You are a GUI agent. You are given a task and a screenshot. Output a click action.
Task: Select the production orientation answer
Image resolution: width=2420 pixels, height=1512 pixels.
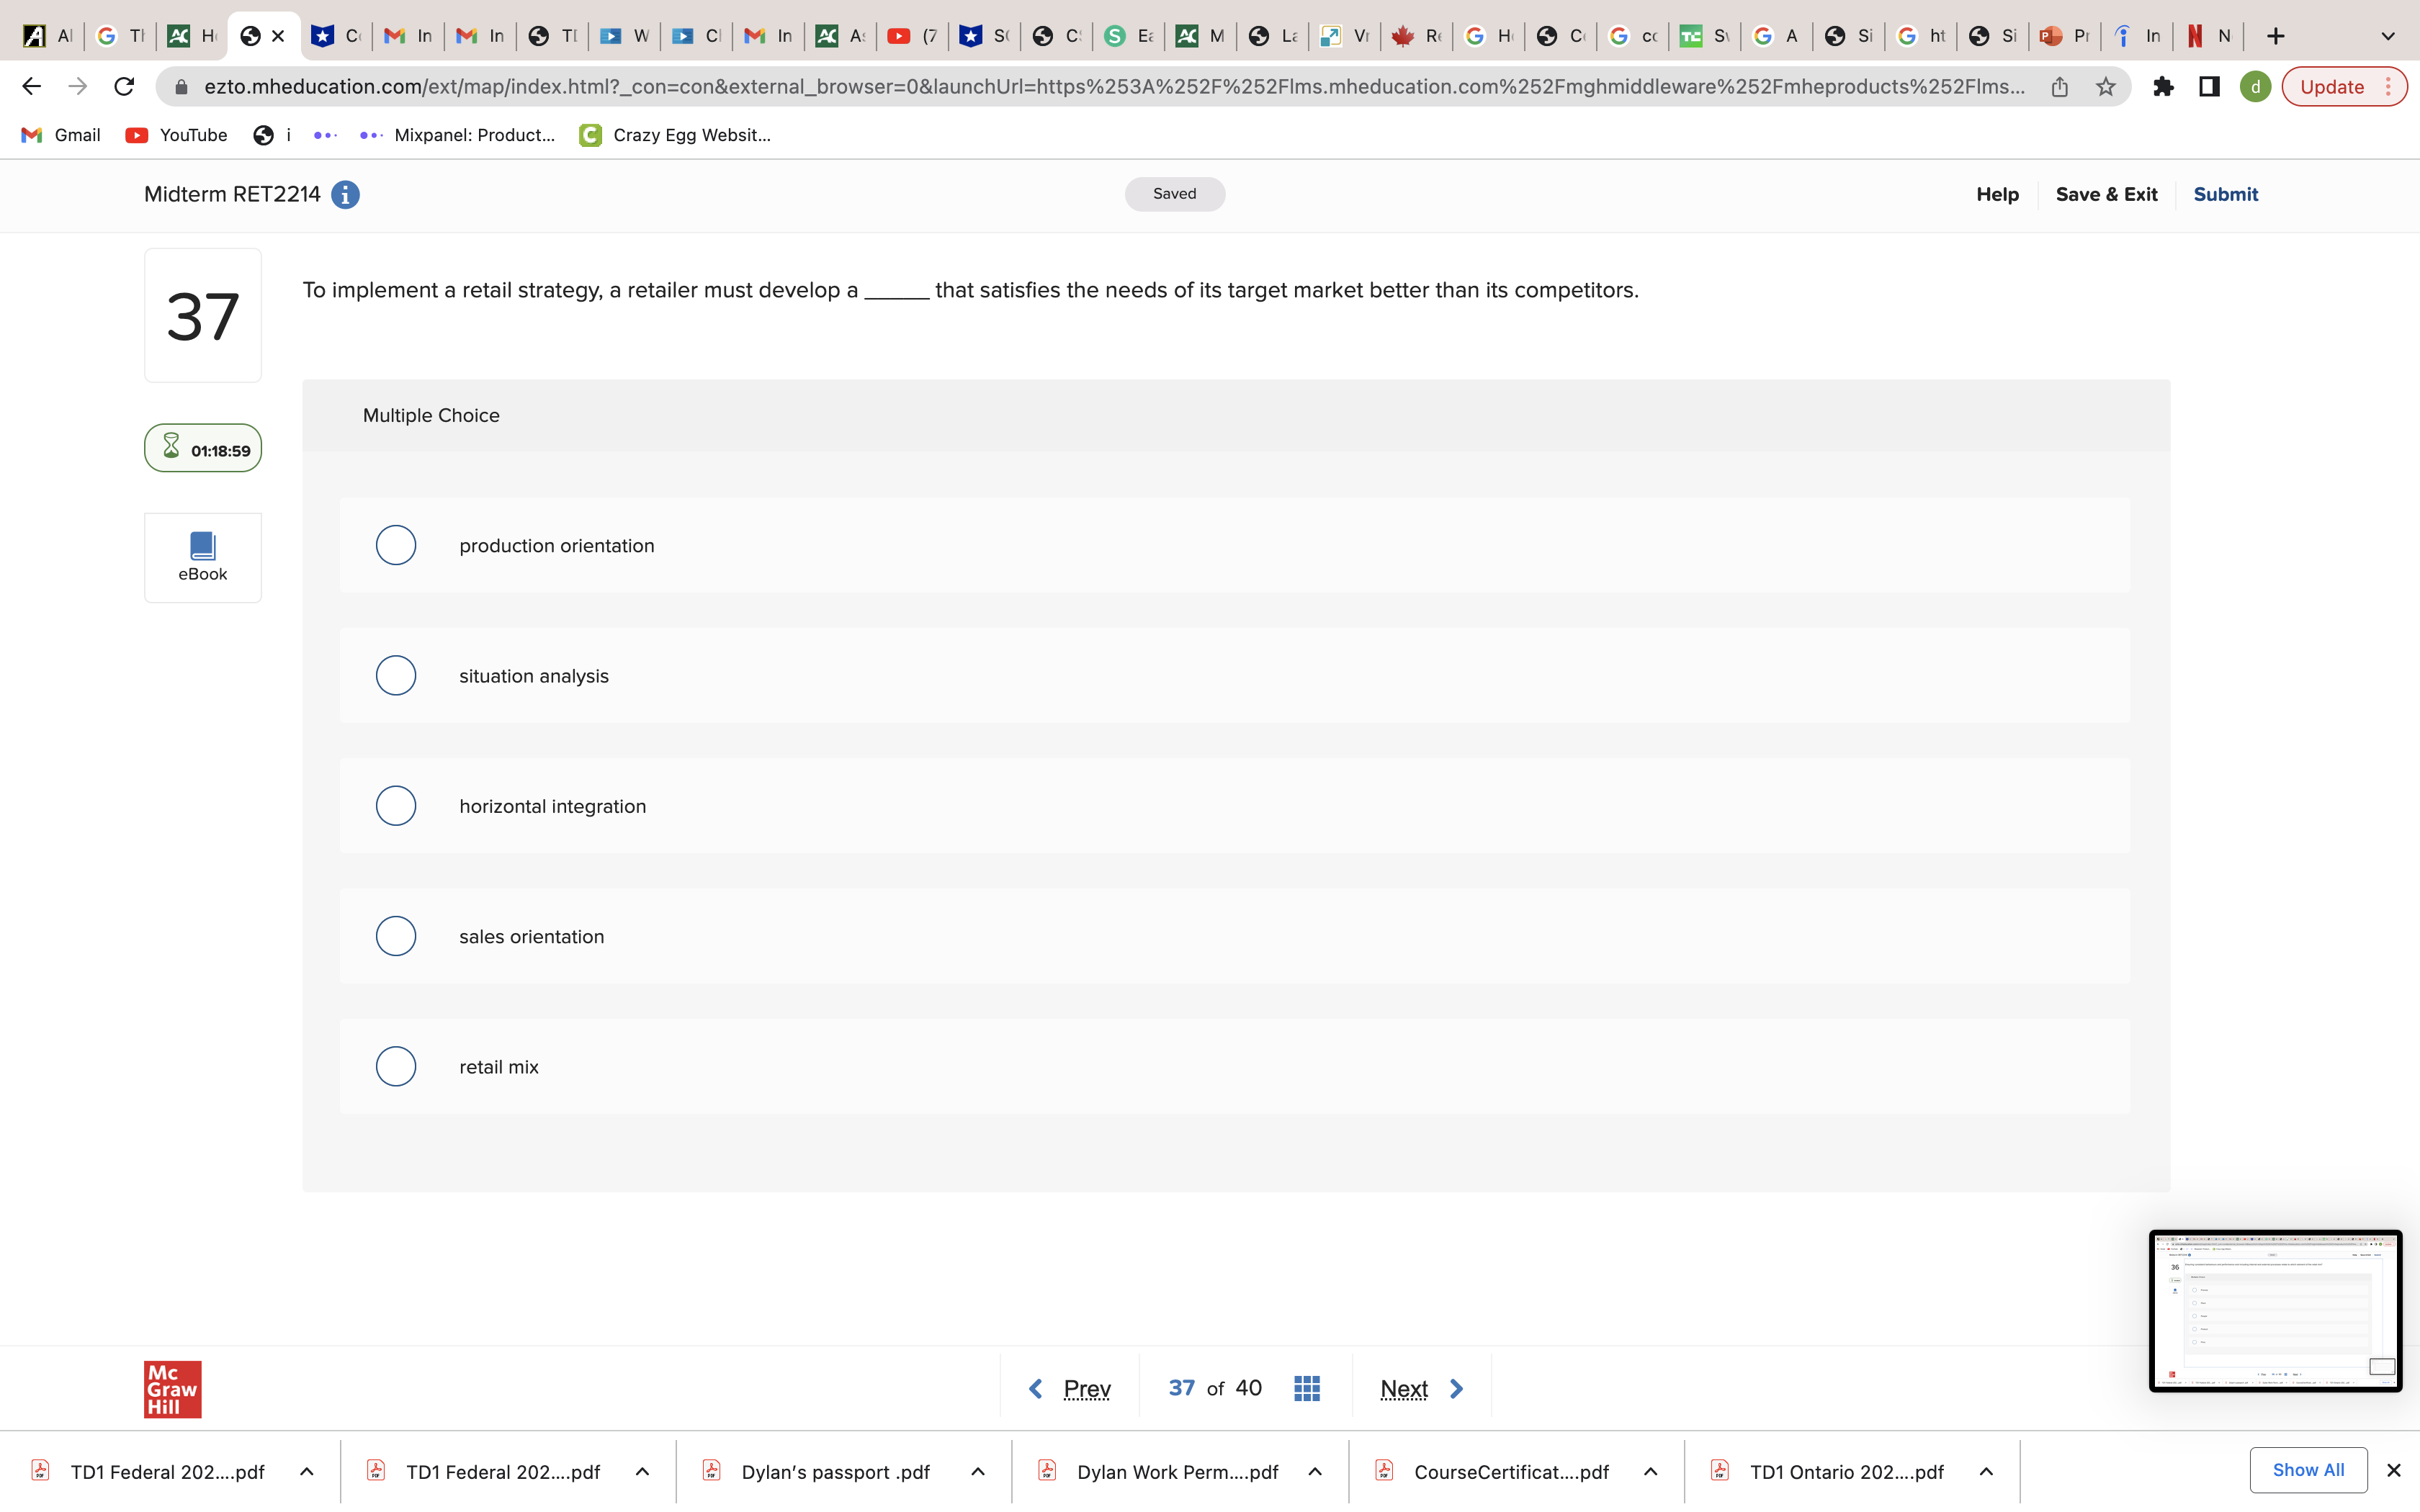(395, 545)
